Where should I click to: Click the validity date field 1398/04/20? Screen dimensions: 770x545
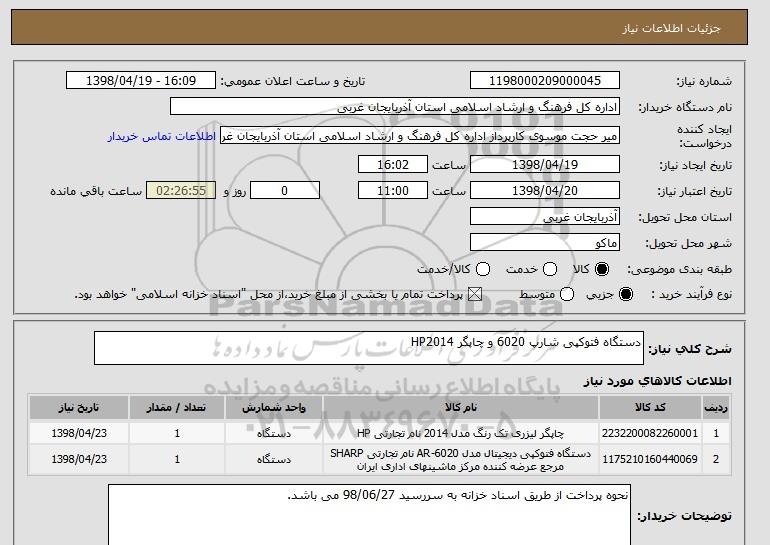[x=545, y=191]
